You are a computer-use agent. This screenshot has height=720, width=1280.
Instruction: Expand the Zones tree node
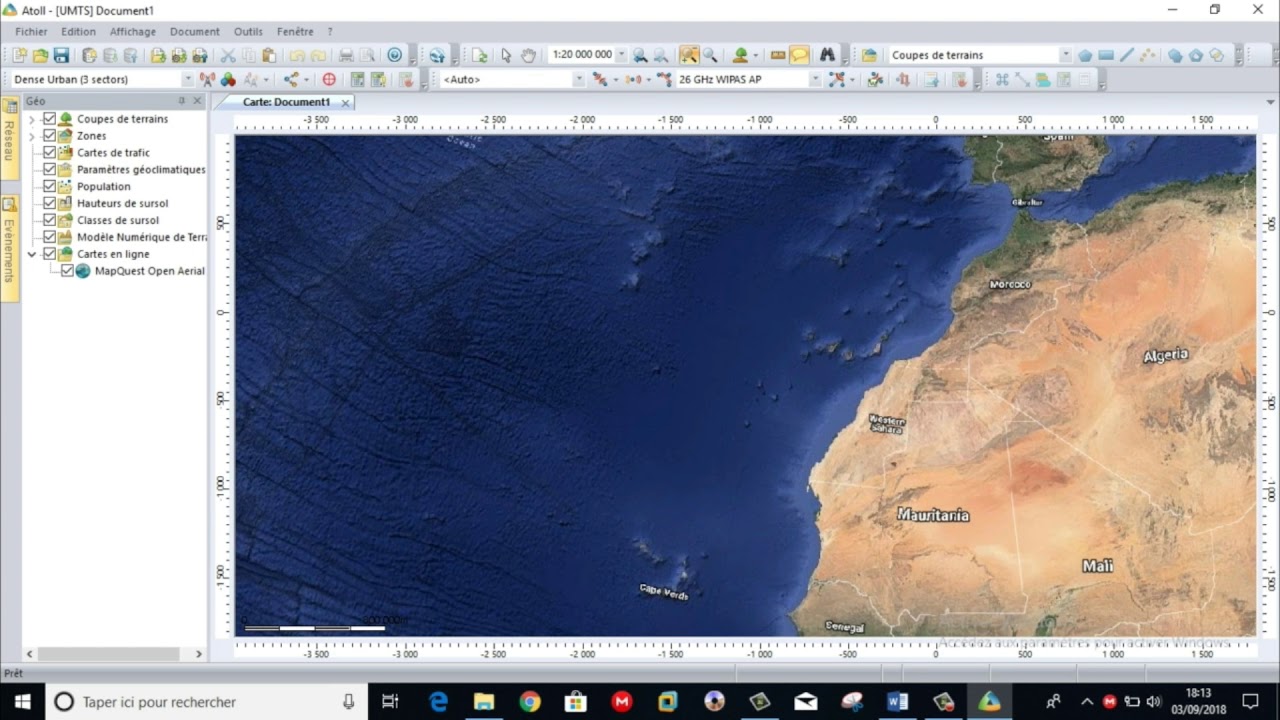(32, 136)
